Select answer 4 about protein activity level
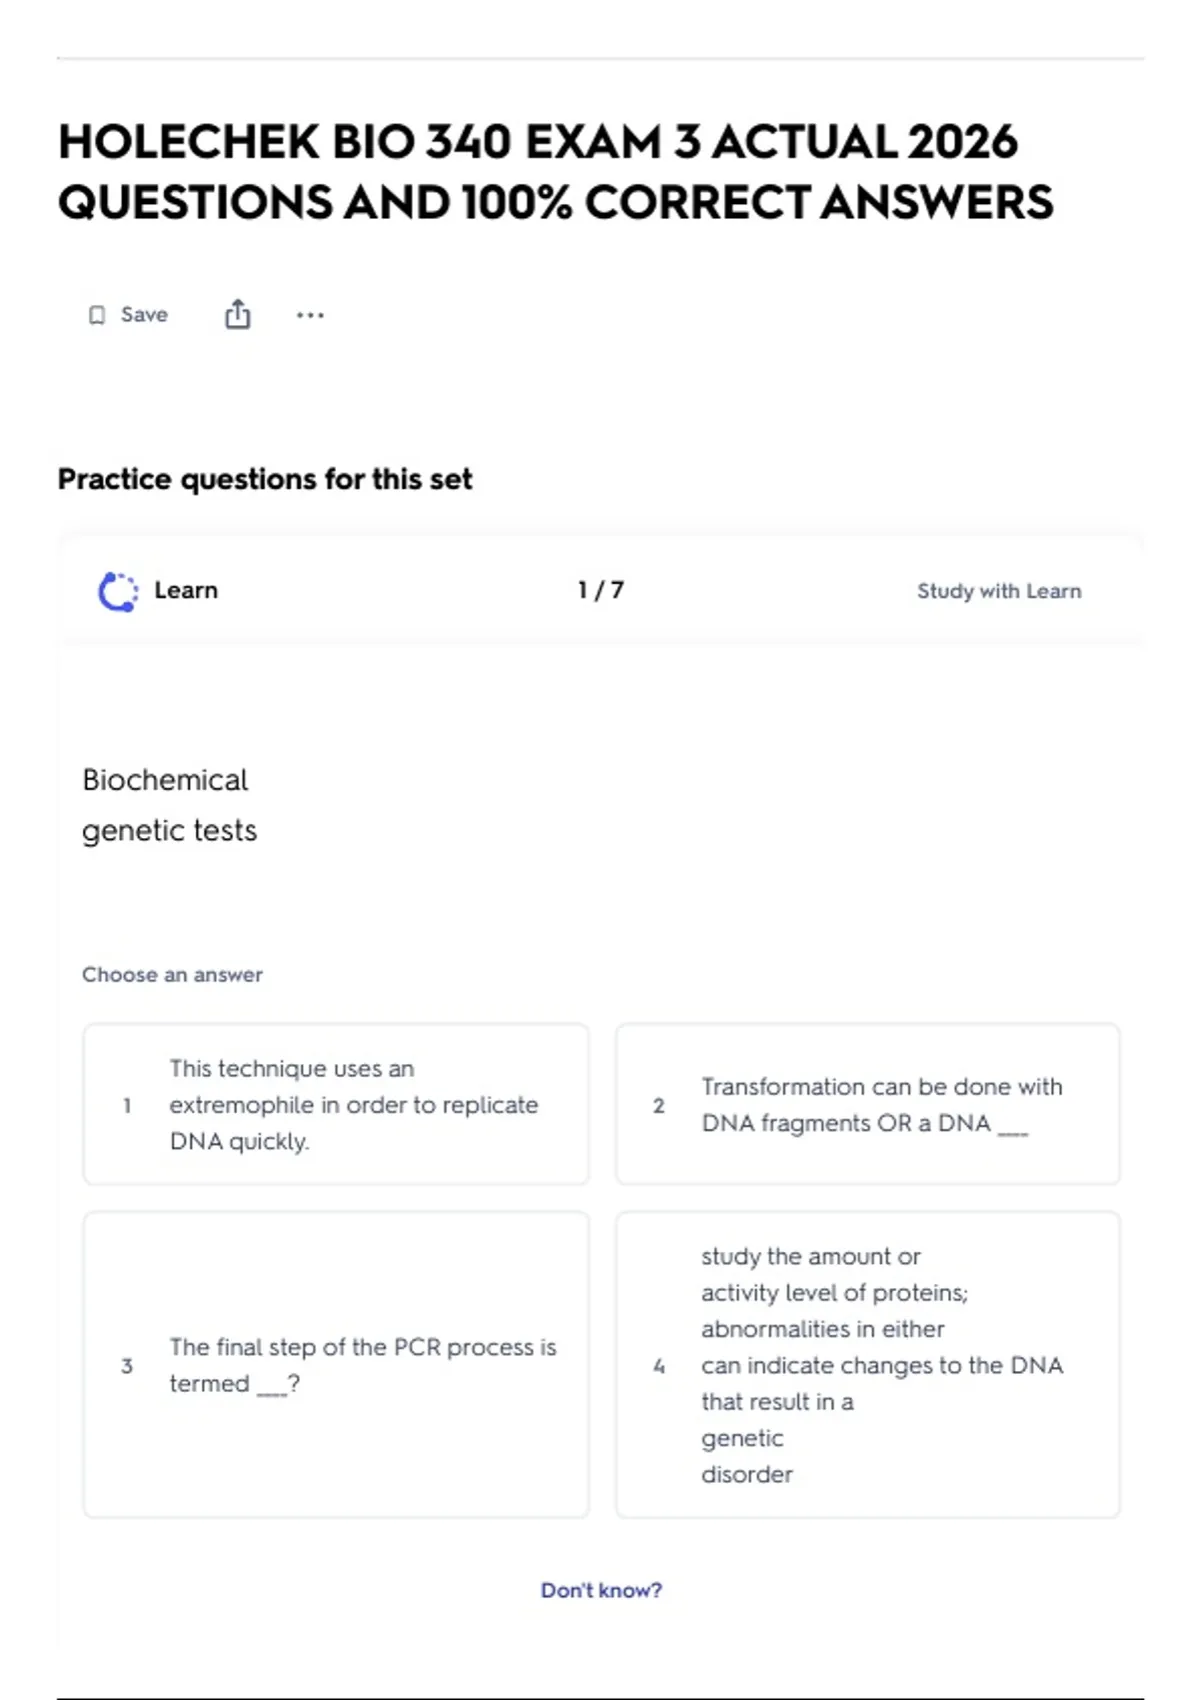Screen dimensions: 1200x1700 point(868,1365)
